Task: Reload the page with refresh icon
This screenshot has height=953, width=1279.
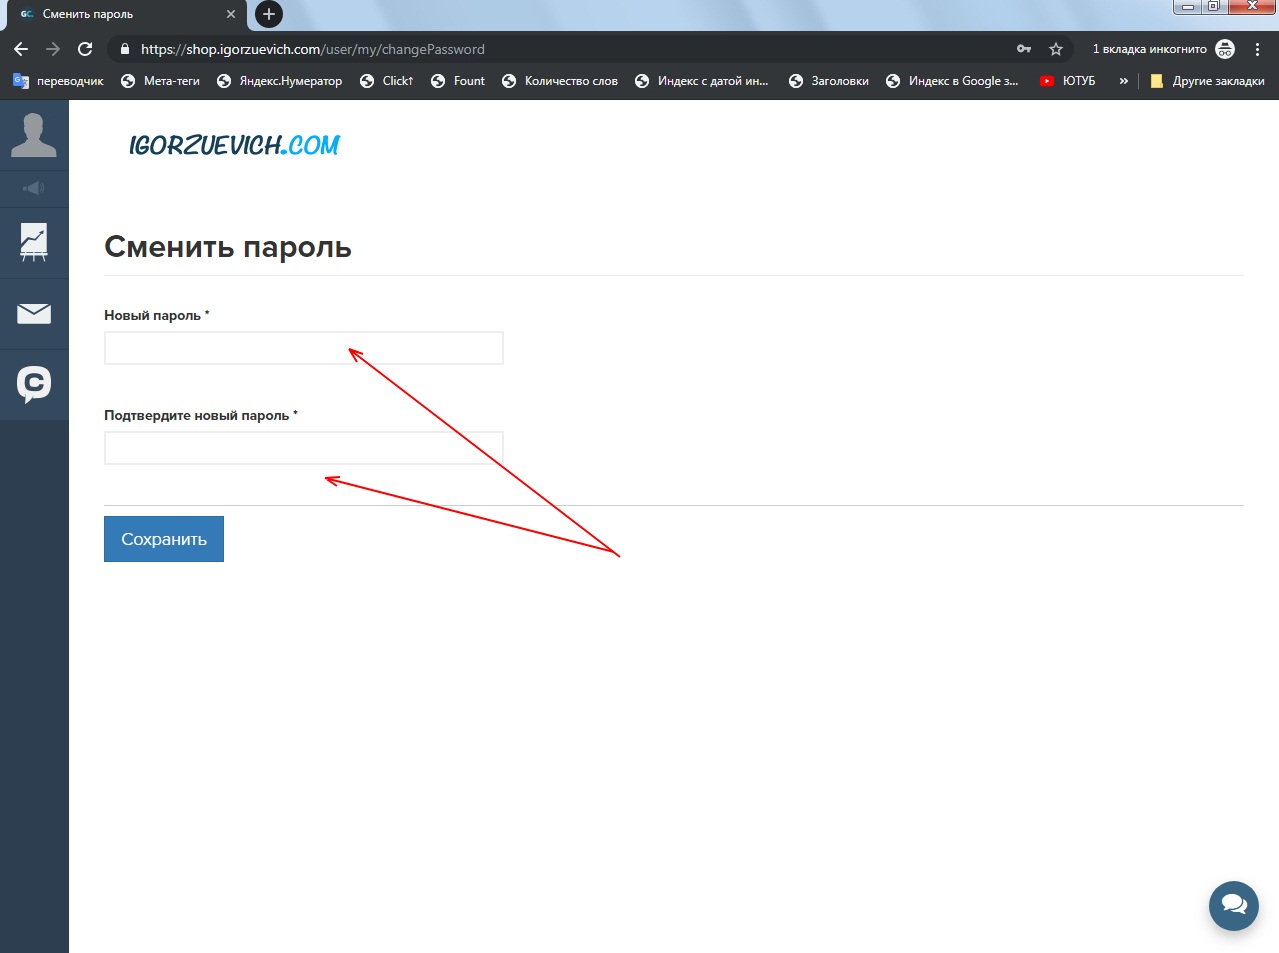Action: pyautogui.click(x=85, y=49)
